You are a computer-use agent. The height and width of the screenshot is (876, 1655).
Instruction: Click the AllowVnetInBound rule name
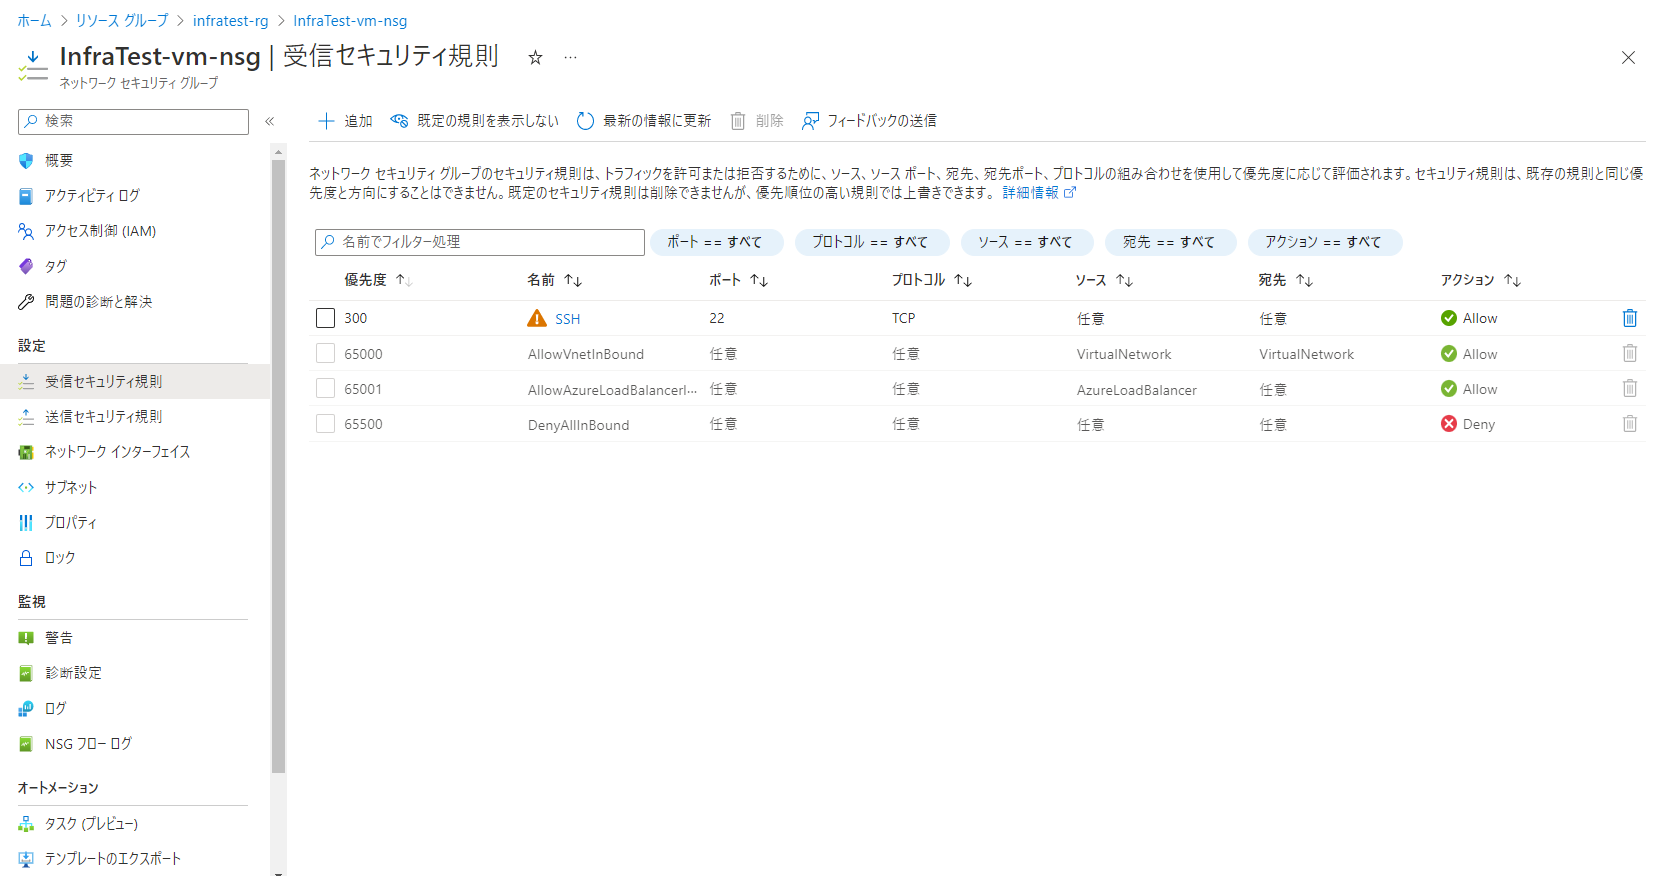tap(586, 354)
